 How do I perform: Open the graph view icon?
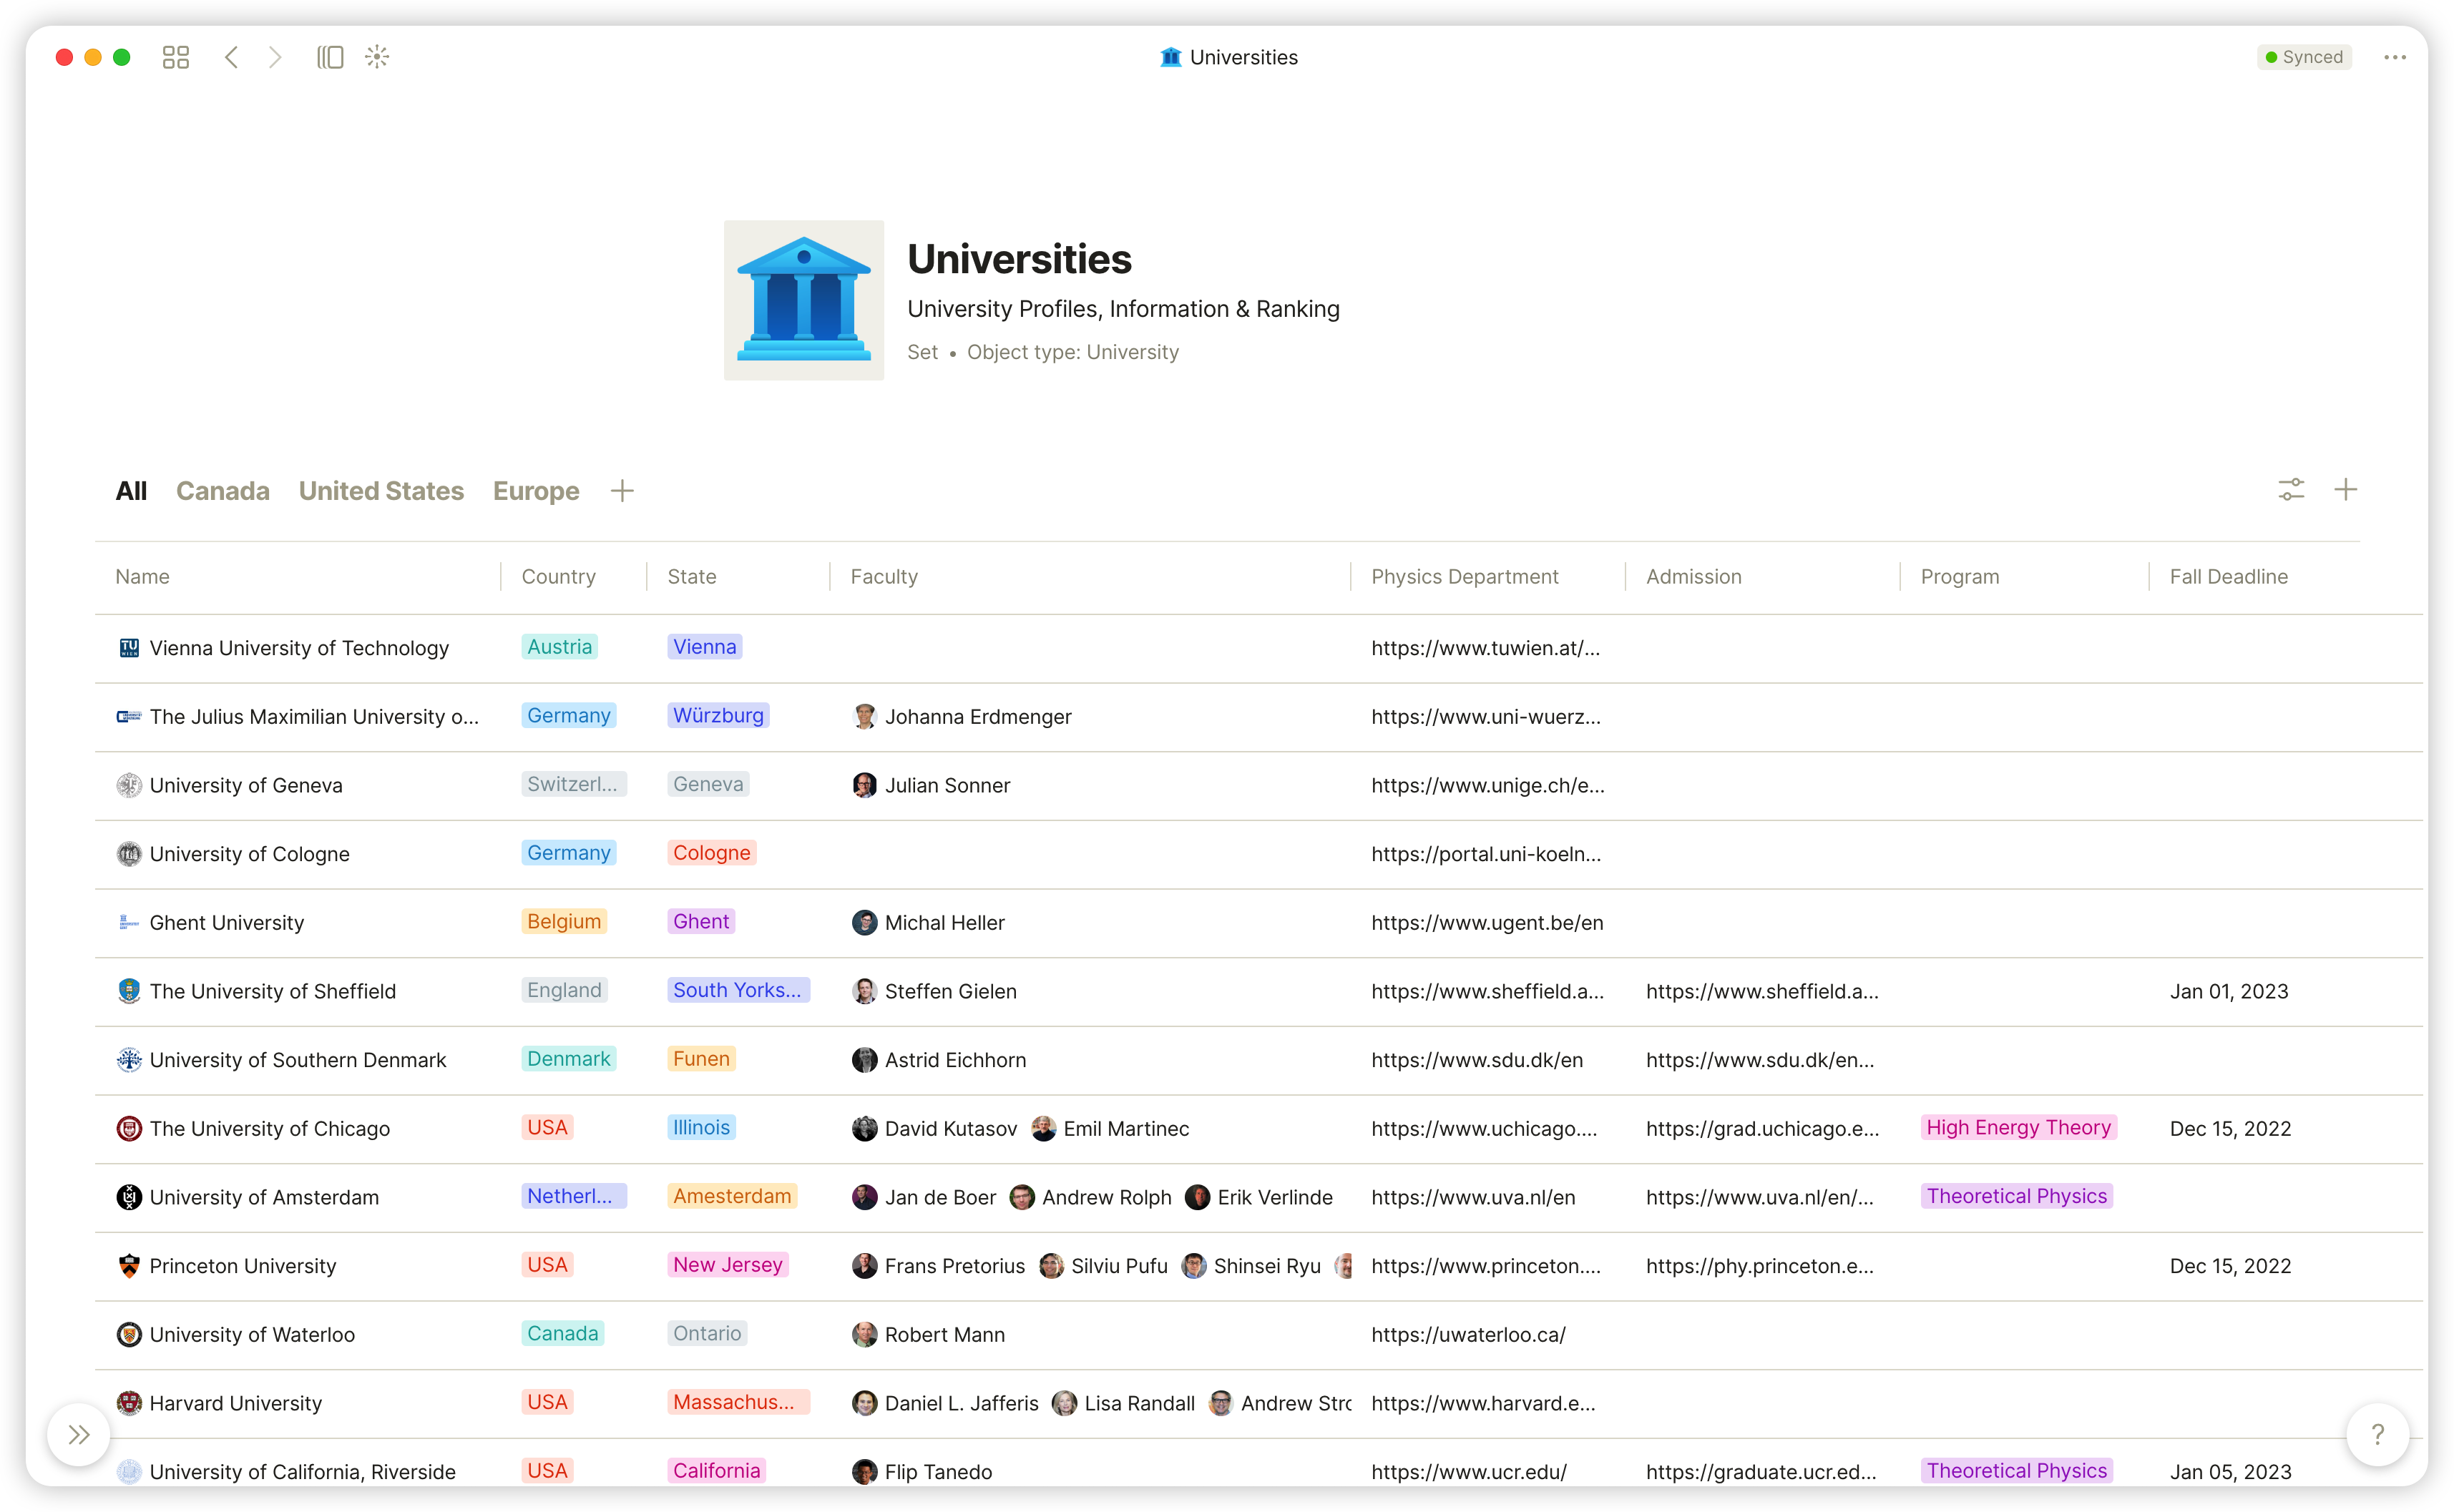click(x=377, y=57)
